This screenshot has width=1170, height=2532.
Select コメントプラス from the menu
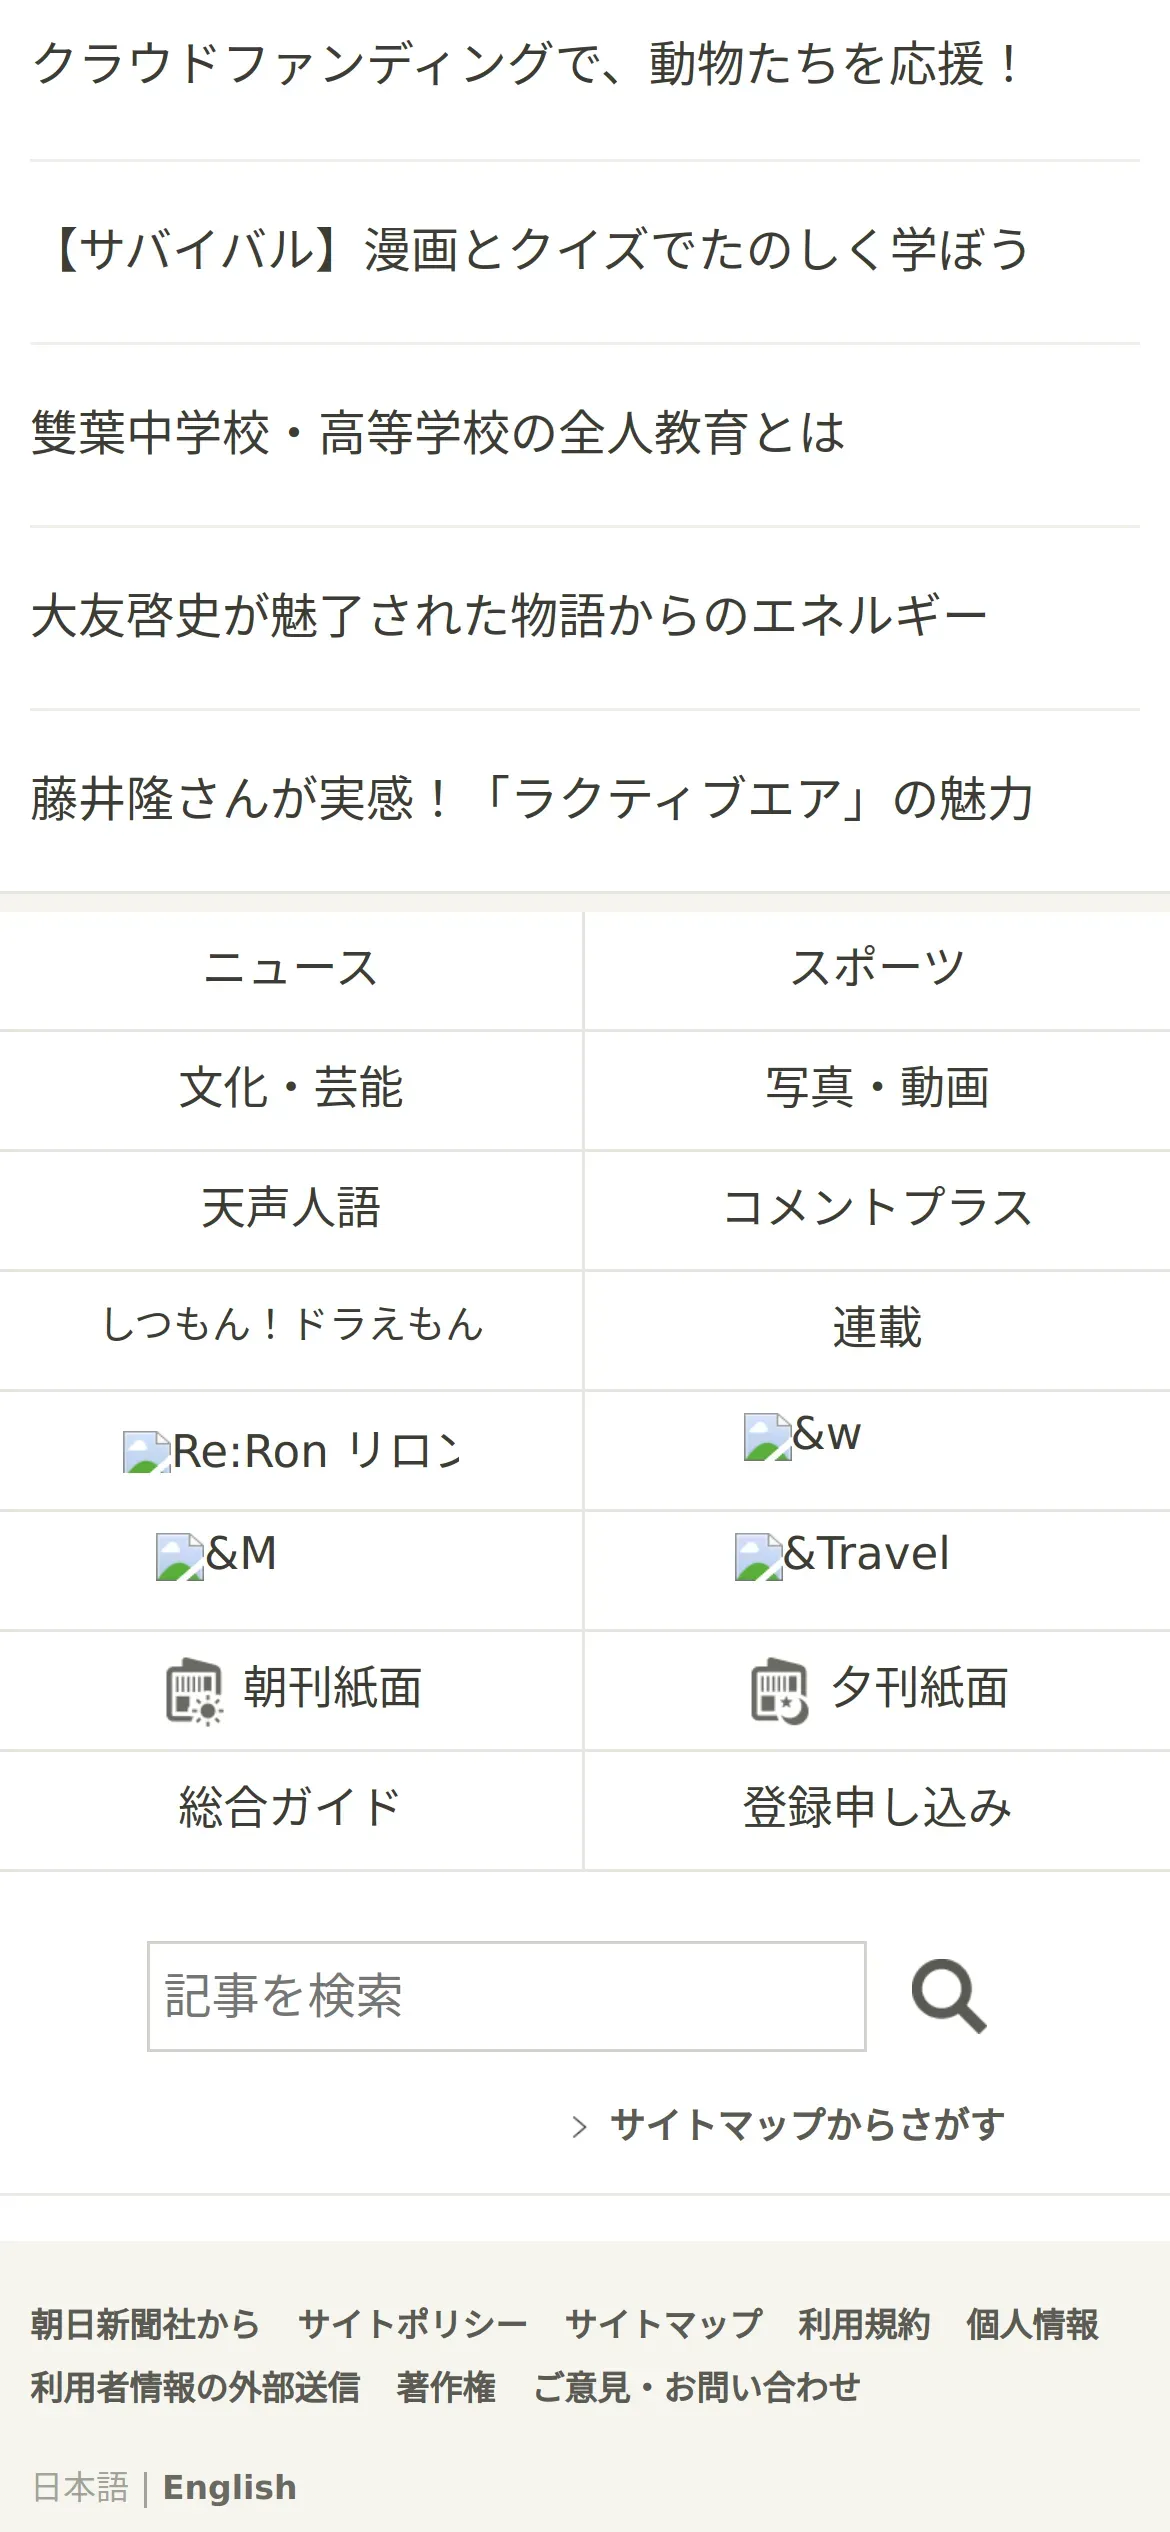click(877, 1209)
